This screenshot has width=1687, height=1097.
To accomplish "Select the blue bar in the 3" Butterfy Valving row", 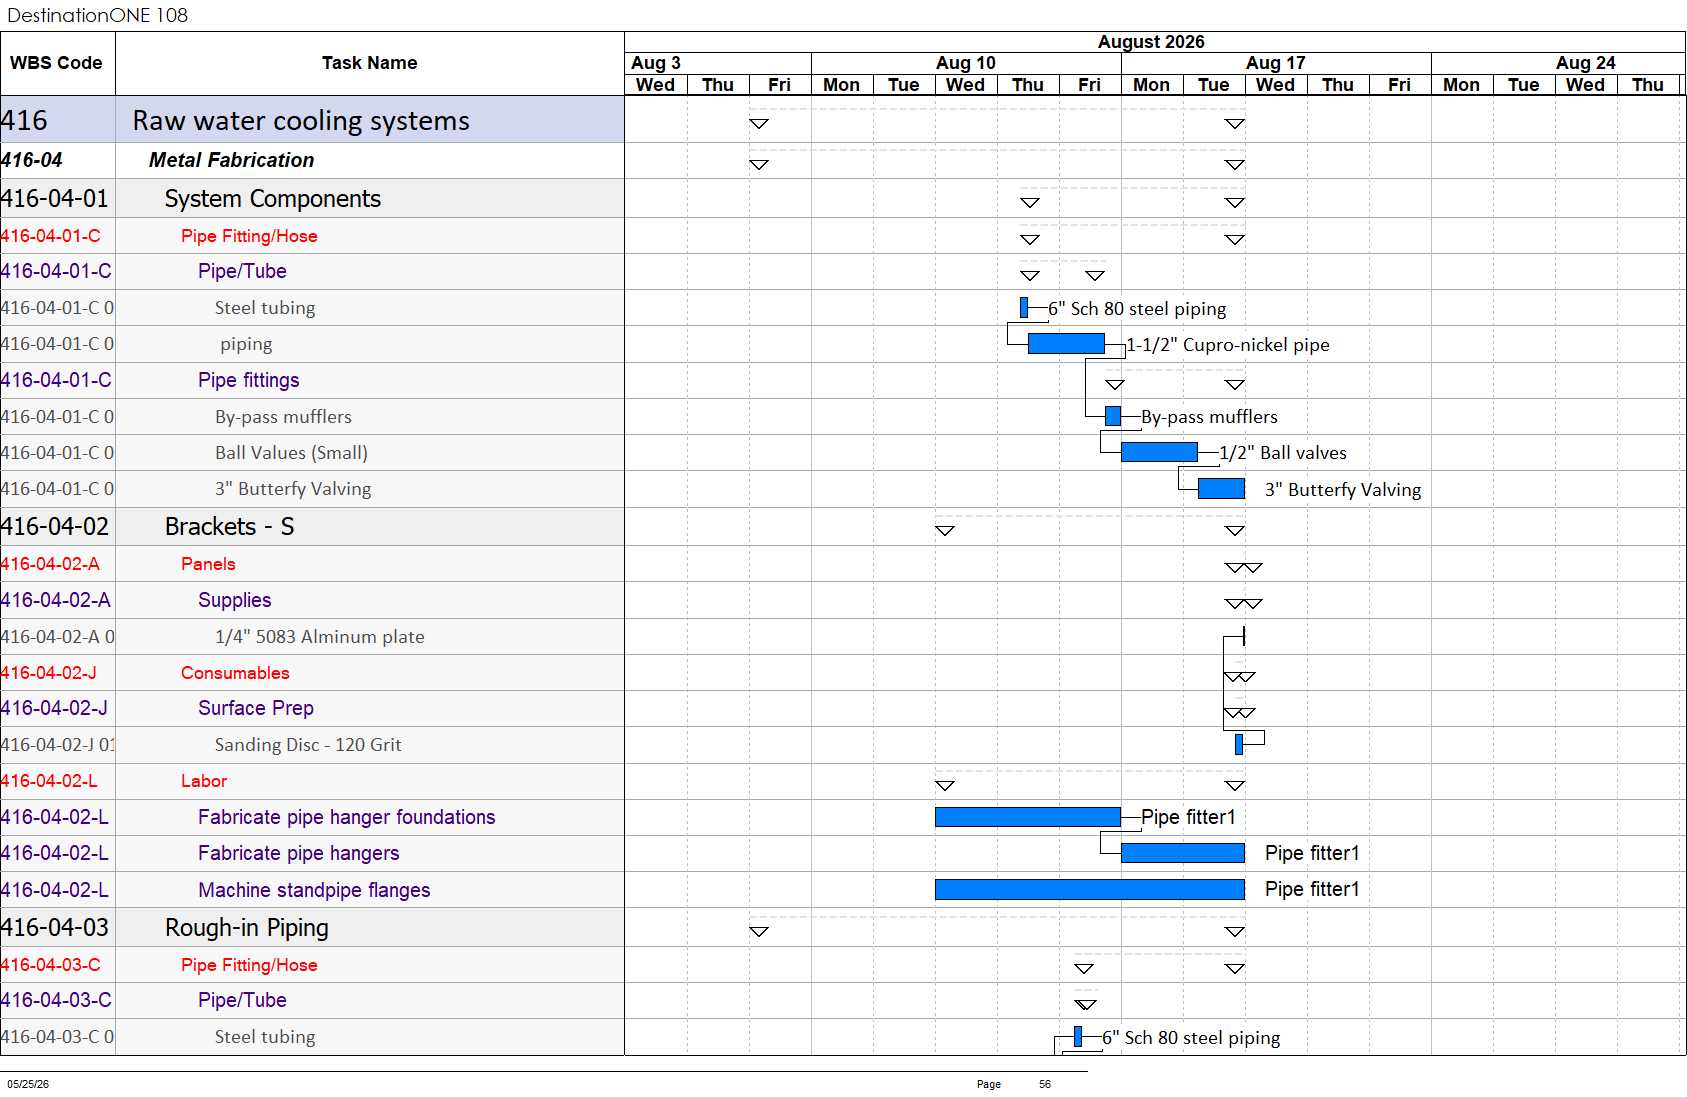I will pyautogui.click(x=1221, y=489).
